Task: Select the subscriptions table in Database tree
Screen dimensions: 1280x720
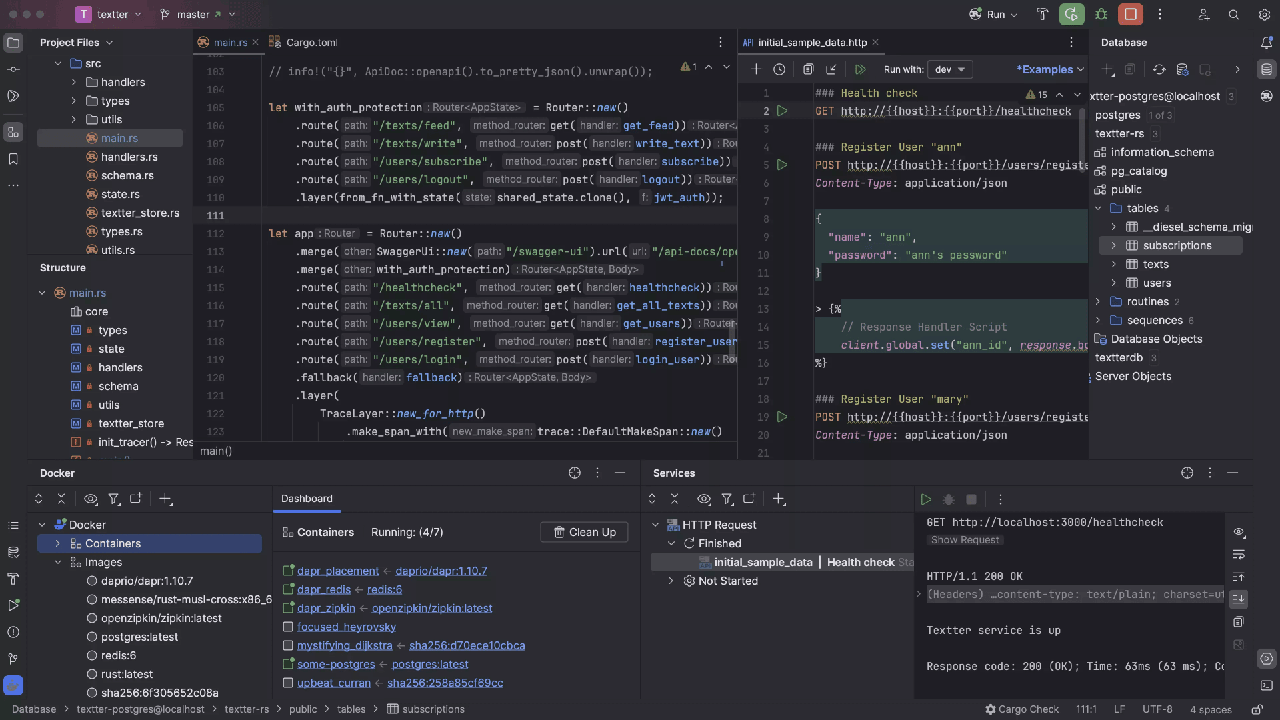Action: point(1177,245)
